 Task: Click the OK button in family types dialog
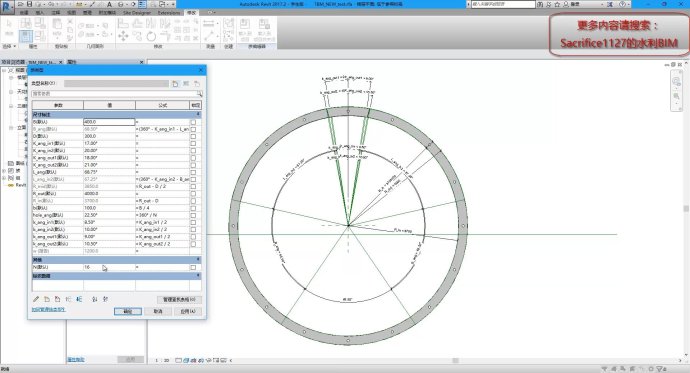click(x=128, y=311)
